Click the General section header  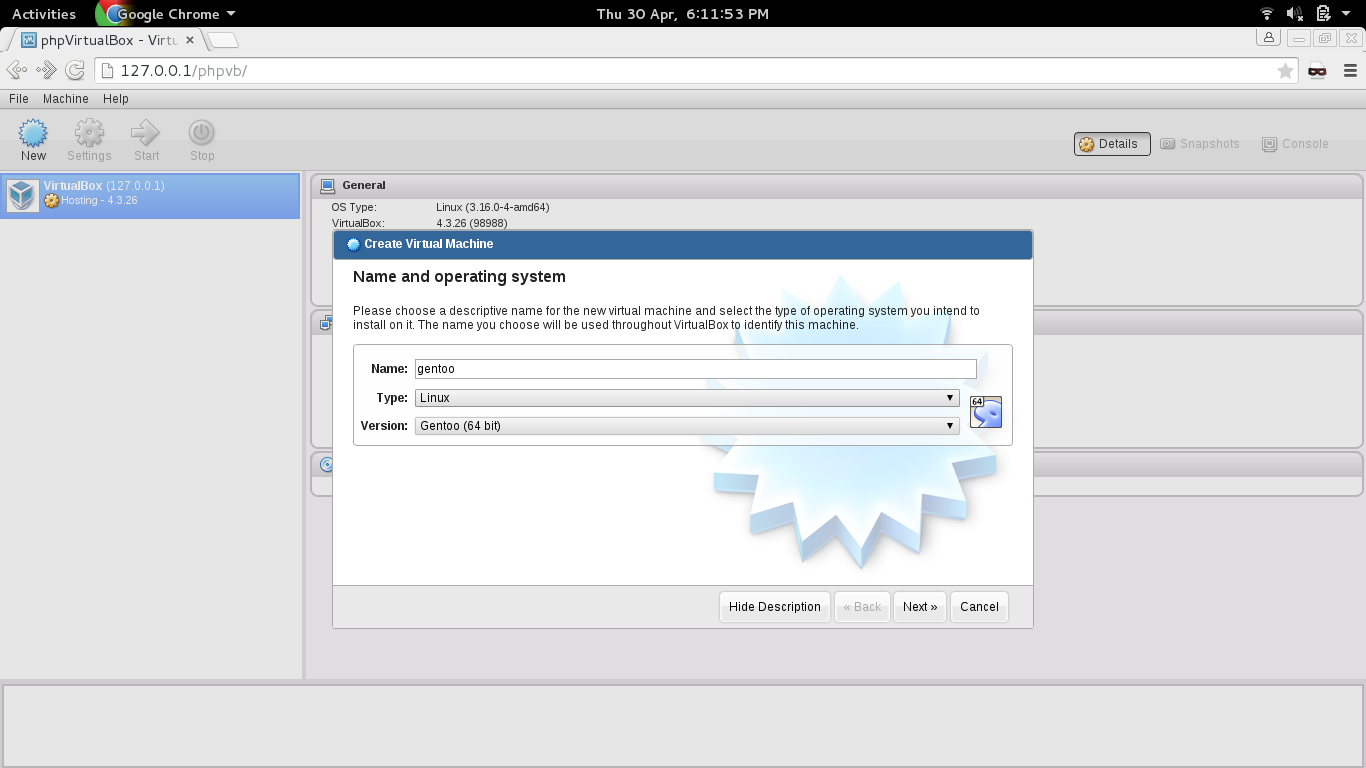pos(837,185)
